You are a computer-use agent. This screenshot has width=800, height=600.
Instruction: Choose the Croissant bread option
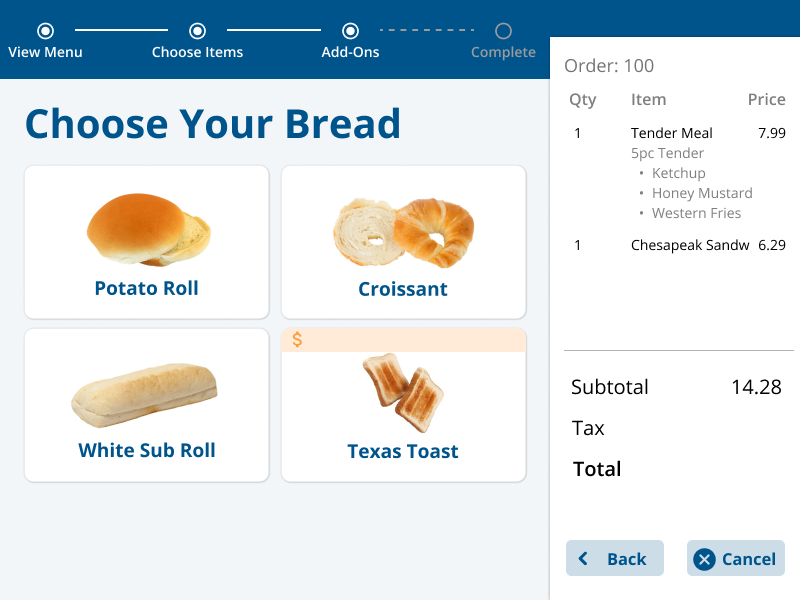point(404,242)
